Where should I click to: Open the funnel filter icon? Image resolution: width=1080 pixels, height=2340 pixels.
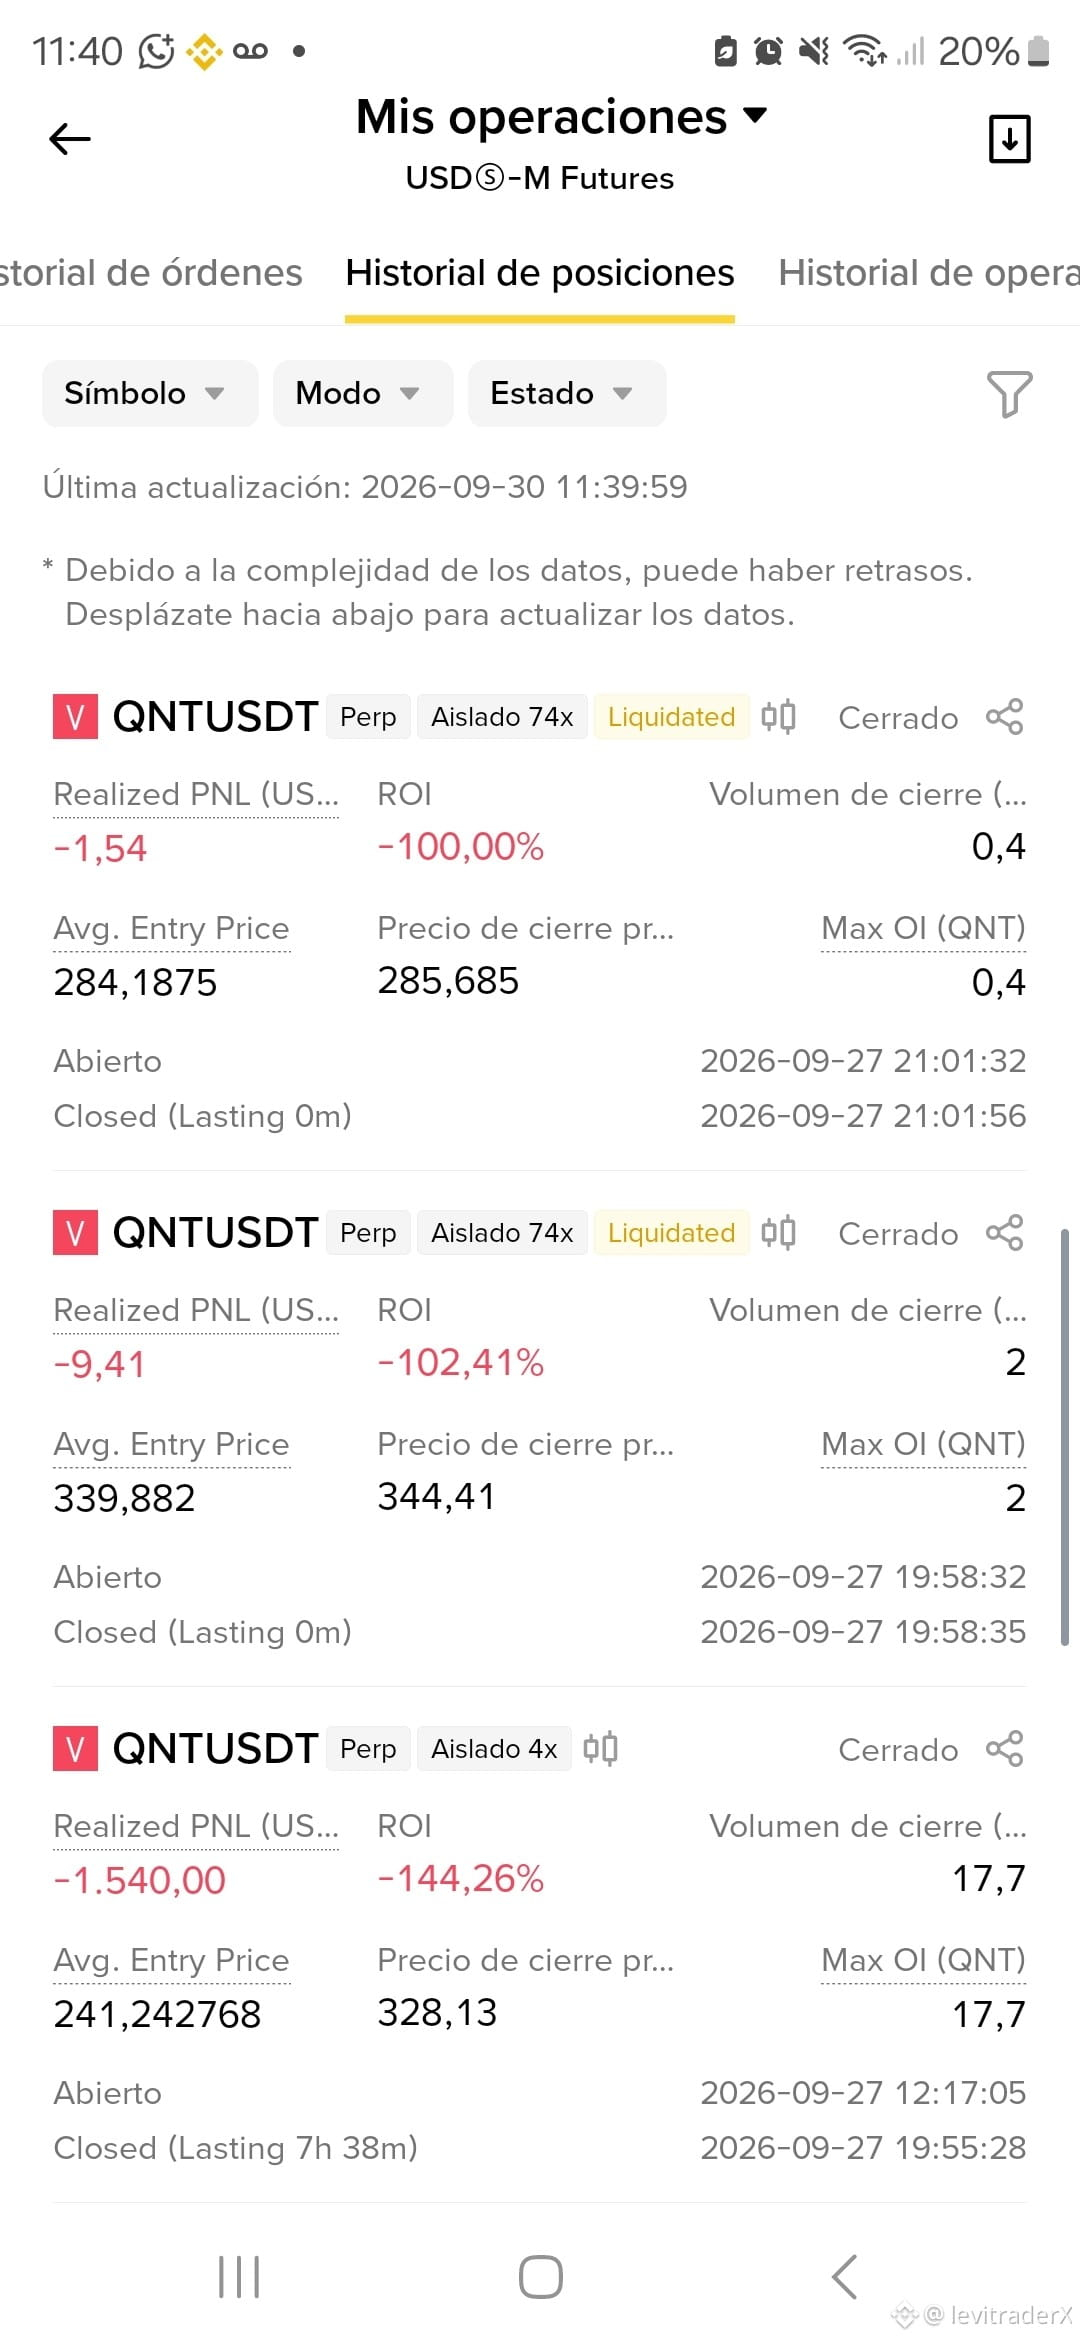pos(1009,394)
